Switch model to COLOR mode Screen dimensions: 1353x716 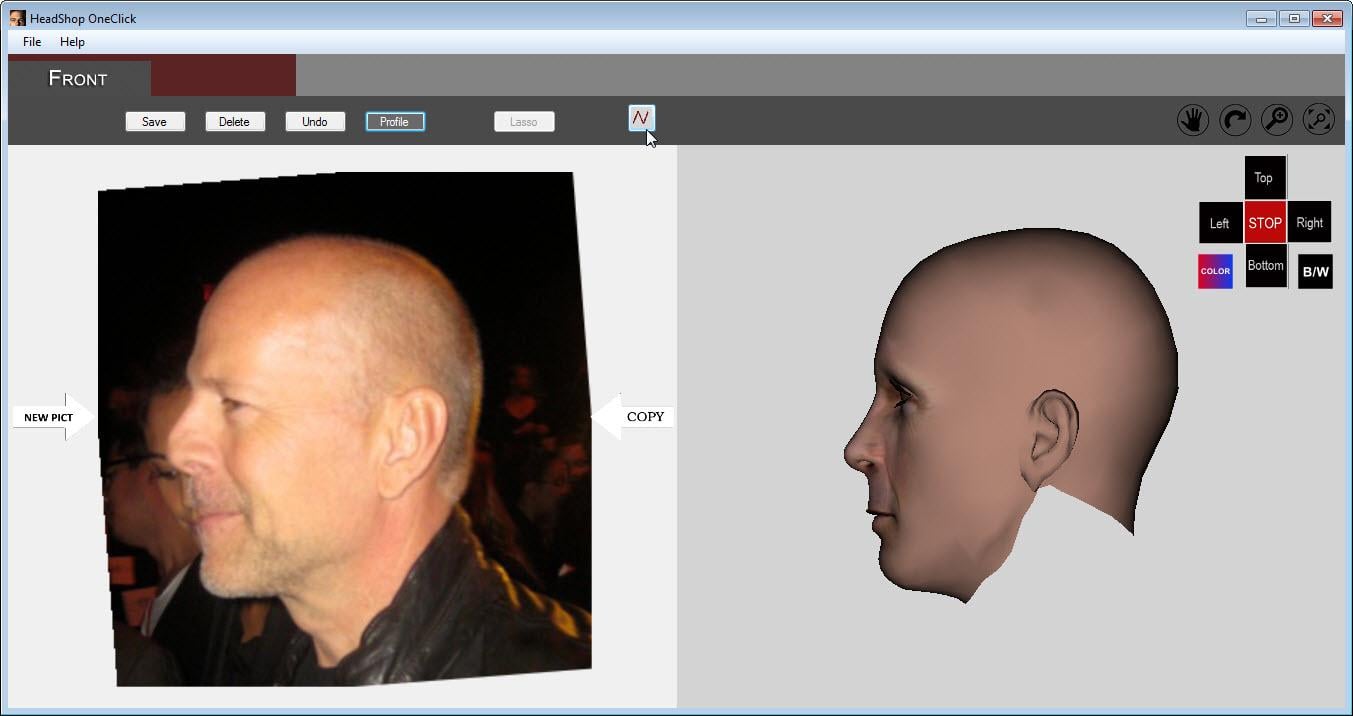[1215, 271]
